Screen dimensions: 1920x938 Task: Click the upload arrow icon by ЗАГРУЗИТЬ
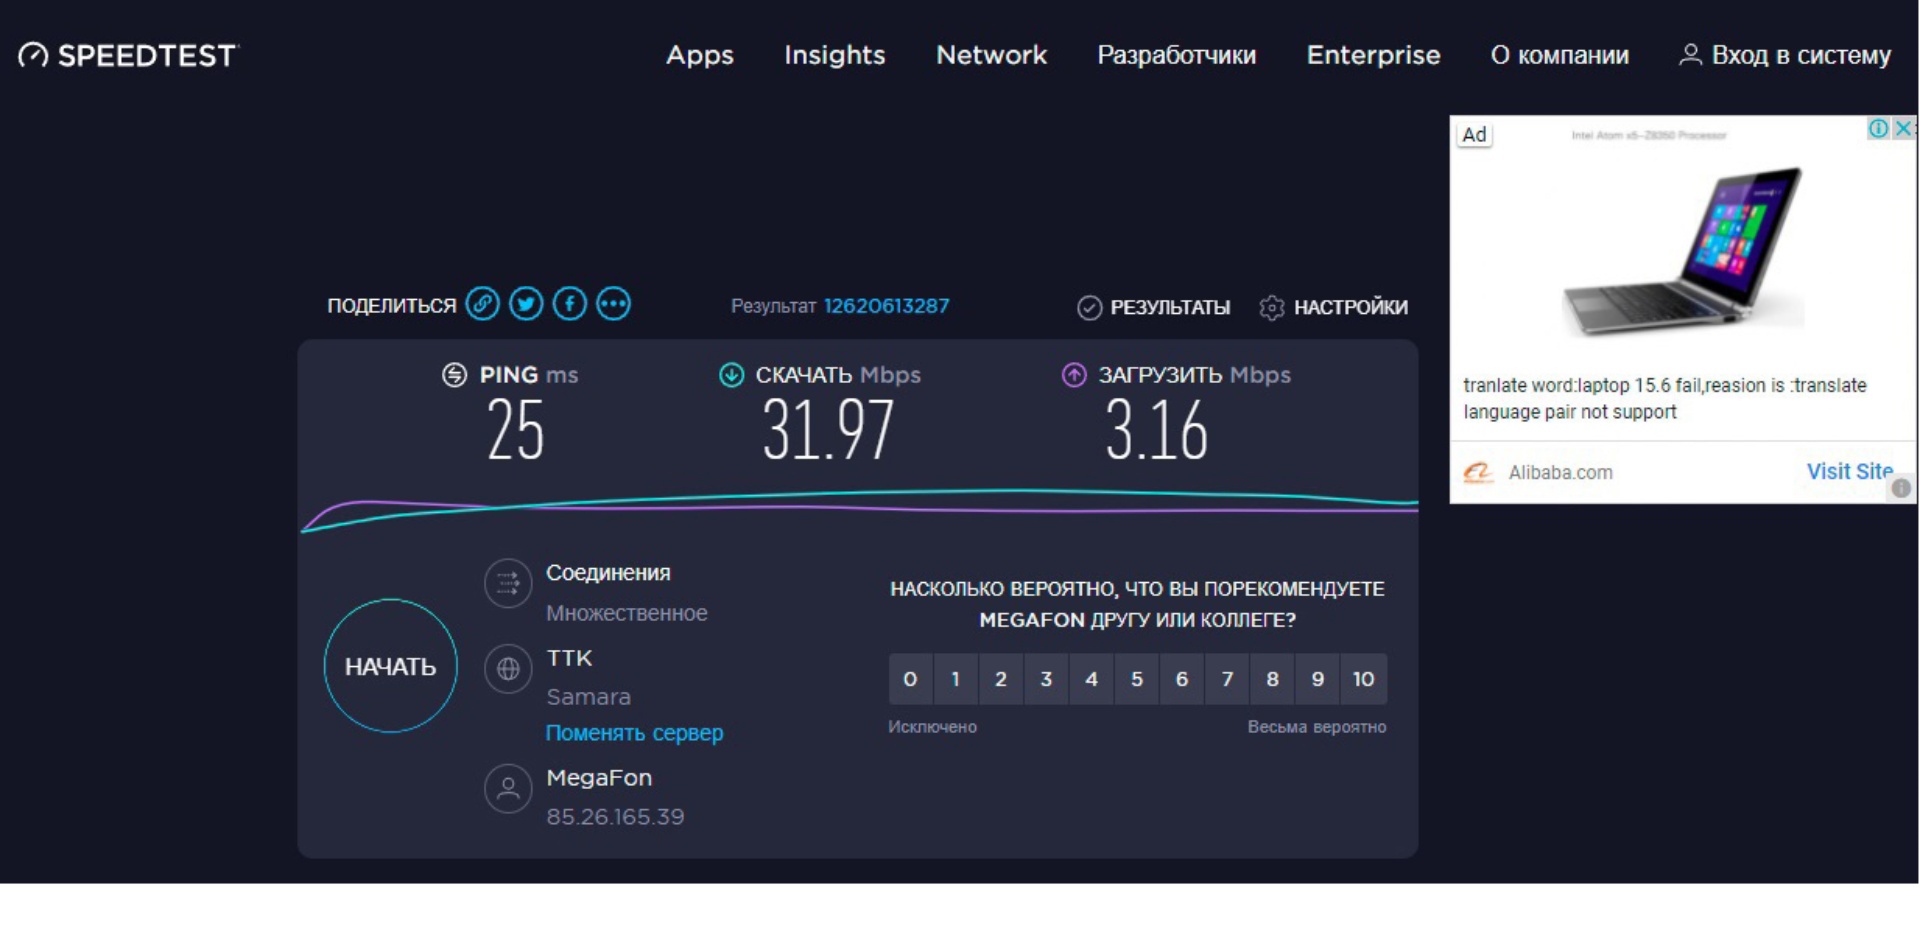point(1074,375)
